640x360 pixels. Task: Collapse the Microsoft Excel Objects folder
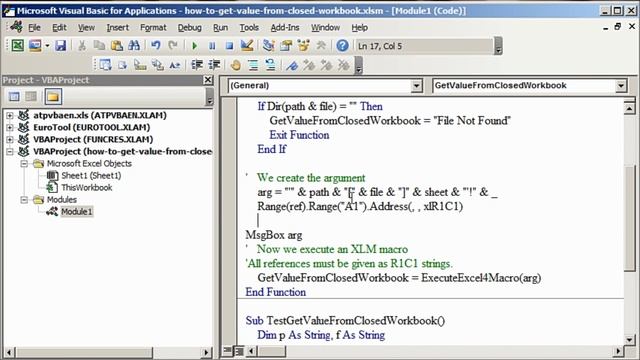point(24,164)
